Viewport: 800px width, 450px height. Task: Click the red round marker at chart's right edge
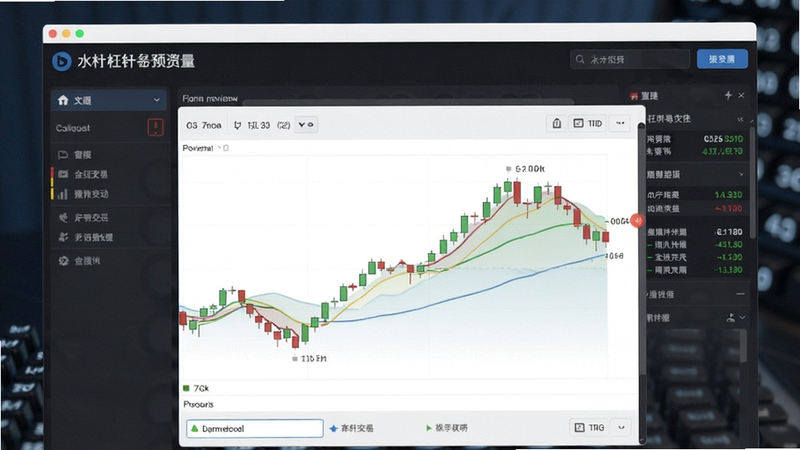pyautogui.click(x=637, y=220)
